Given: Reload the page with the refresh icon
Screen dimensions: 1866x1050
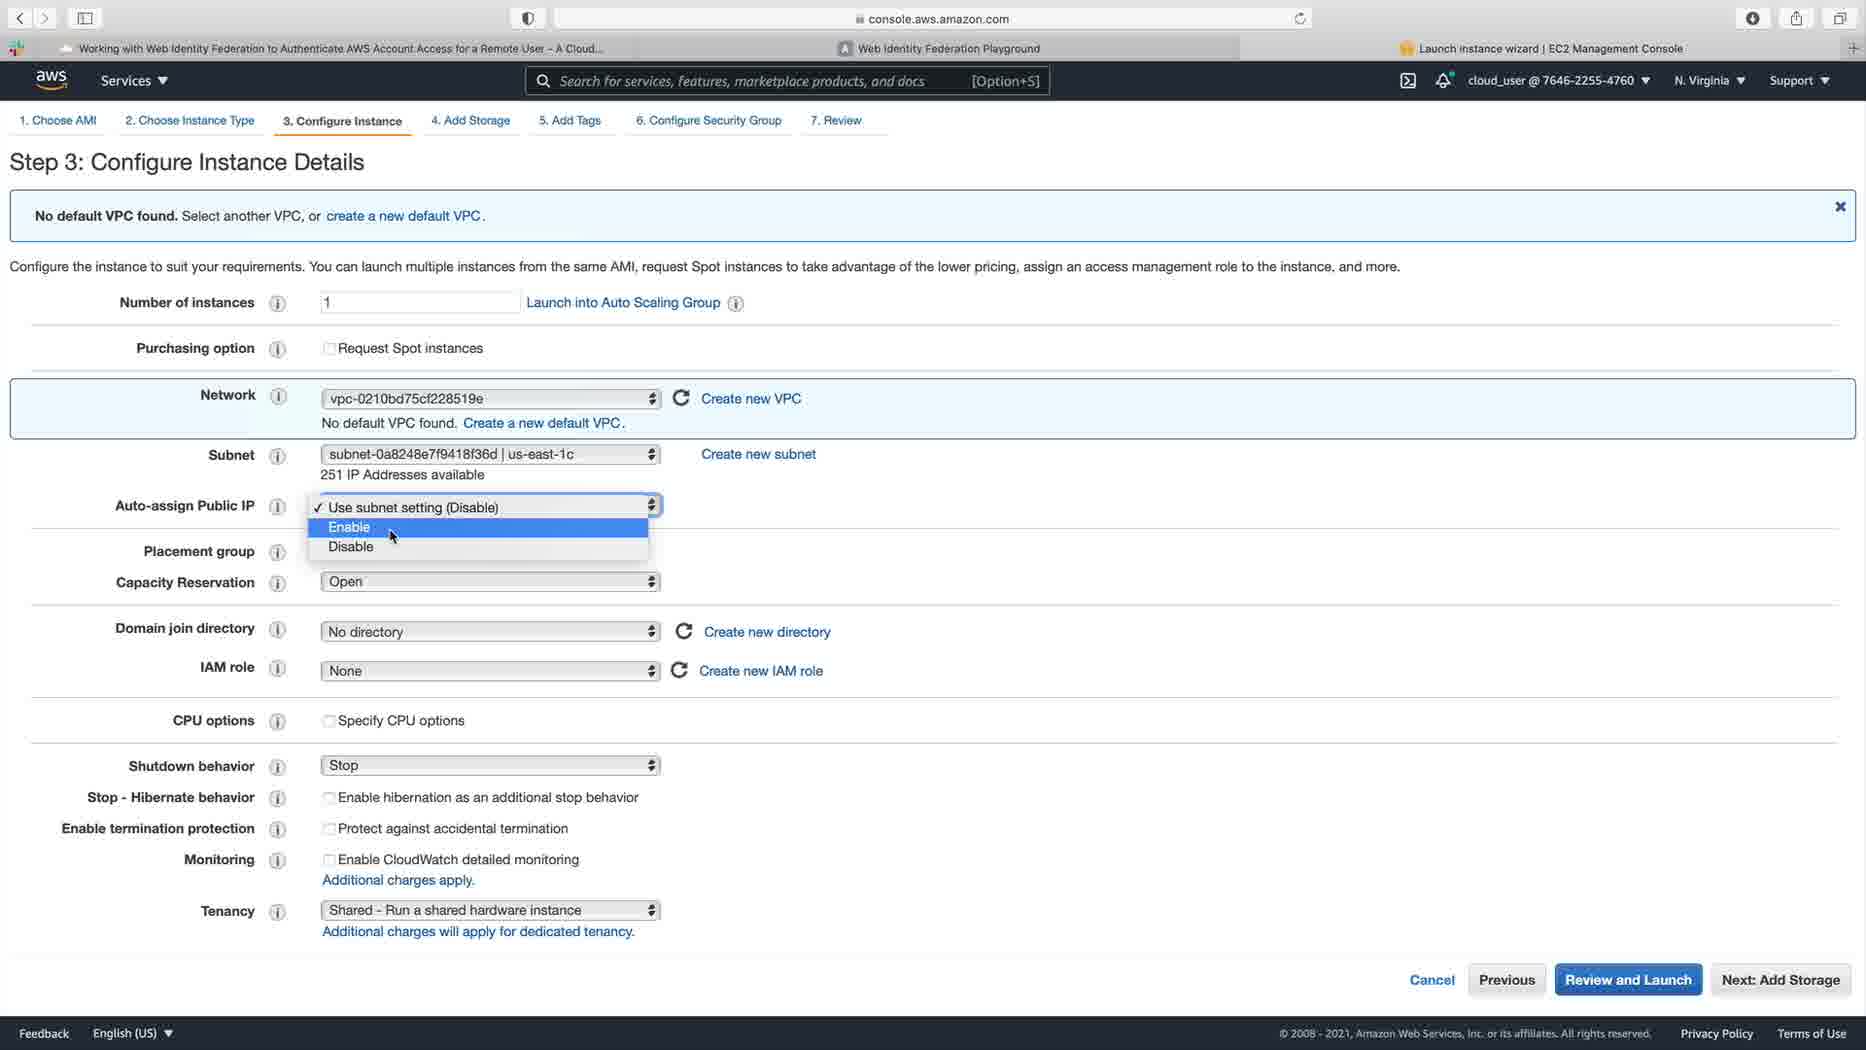Looking at the screenshot, I should 1300,18.
